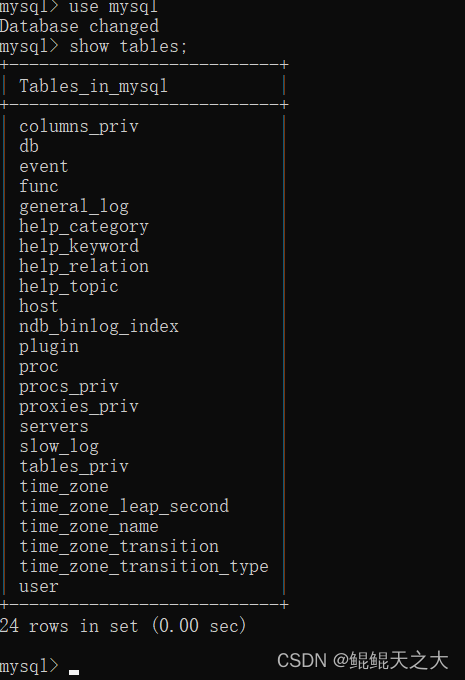465x680 pixels.
Task: Click the columns_priv table name
Action: coord(79,127)
